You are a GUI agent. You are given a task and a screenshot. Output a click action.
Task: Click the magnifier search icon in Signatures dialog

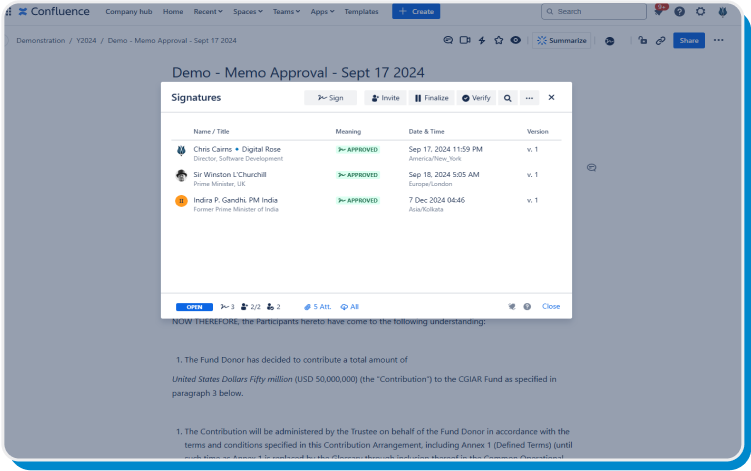(x=508, y=98)
